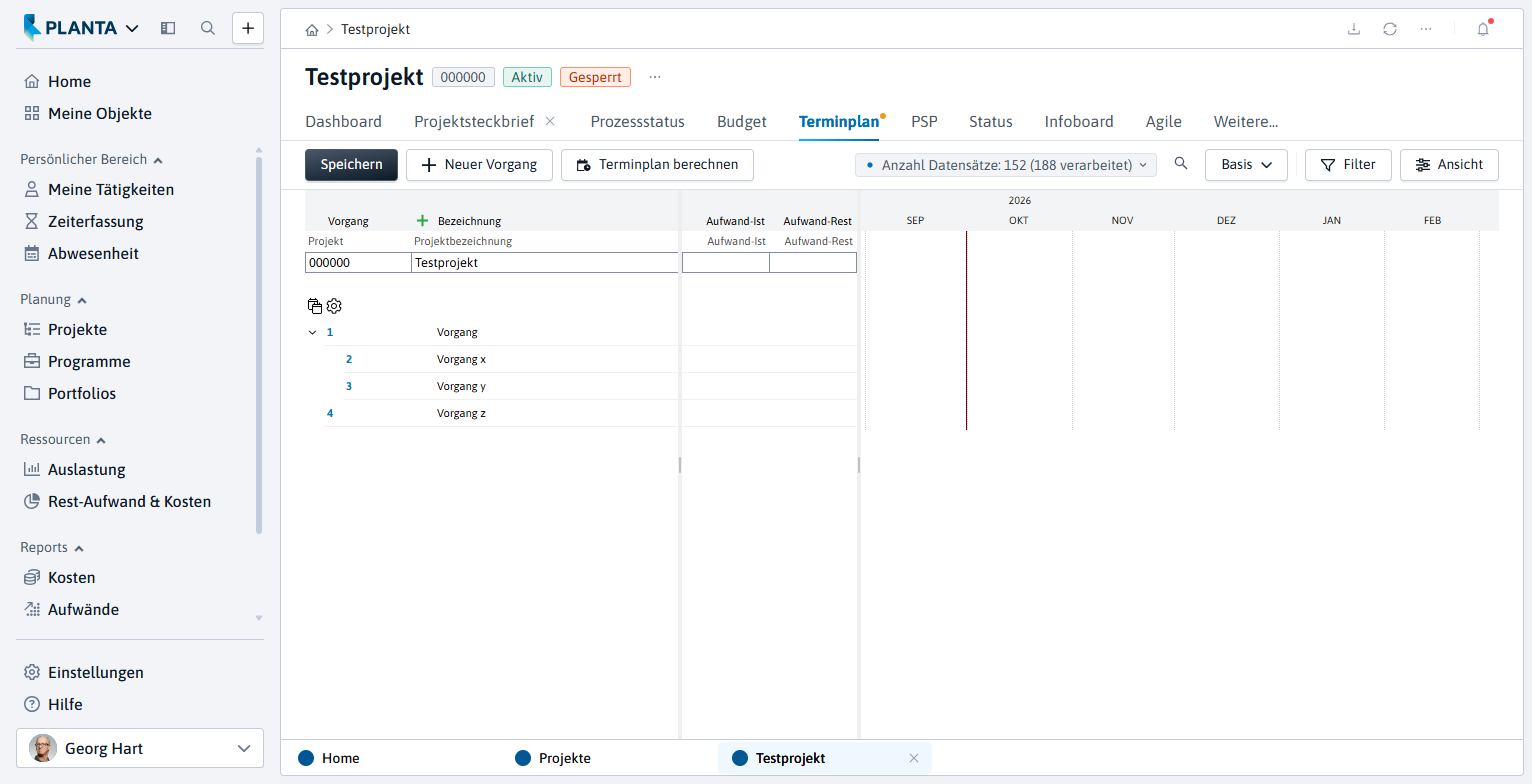Collapse Vorgang 1 tree row
The width and height of the screenshot is (1532, 784).
tap(312, 332)
